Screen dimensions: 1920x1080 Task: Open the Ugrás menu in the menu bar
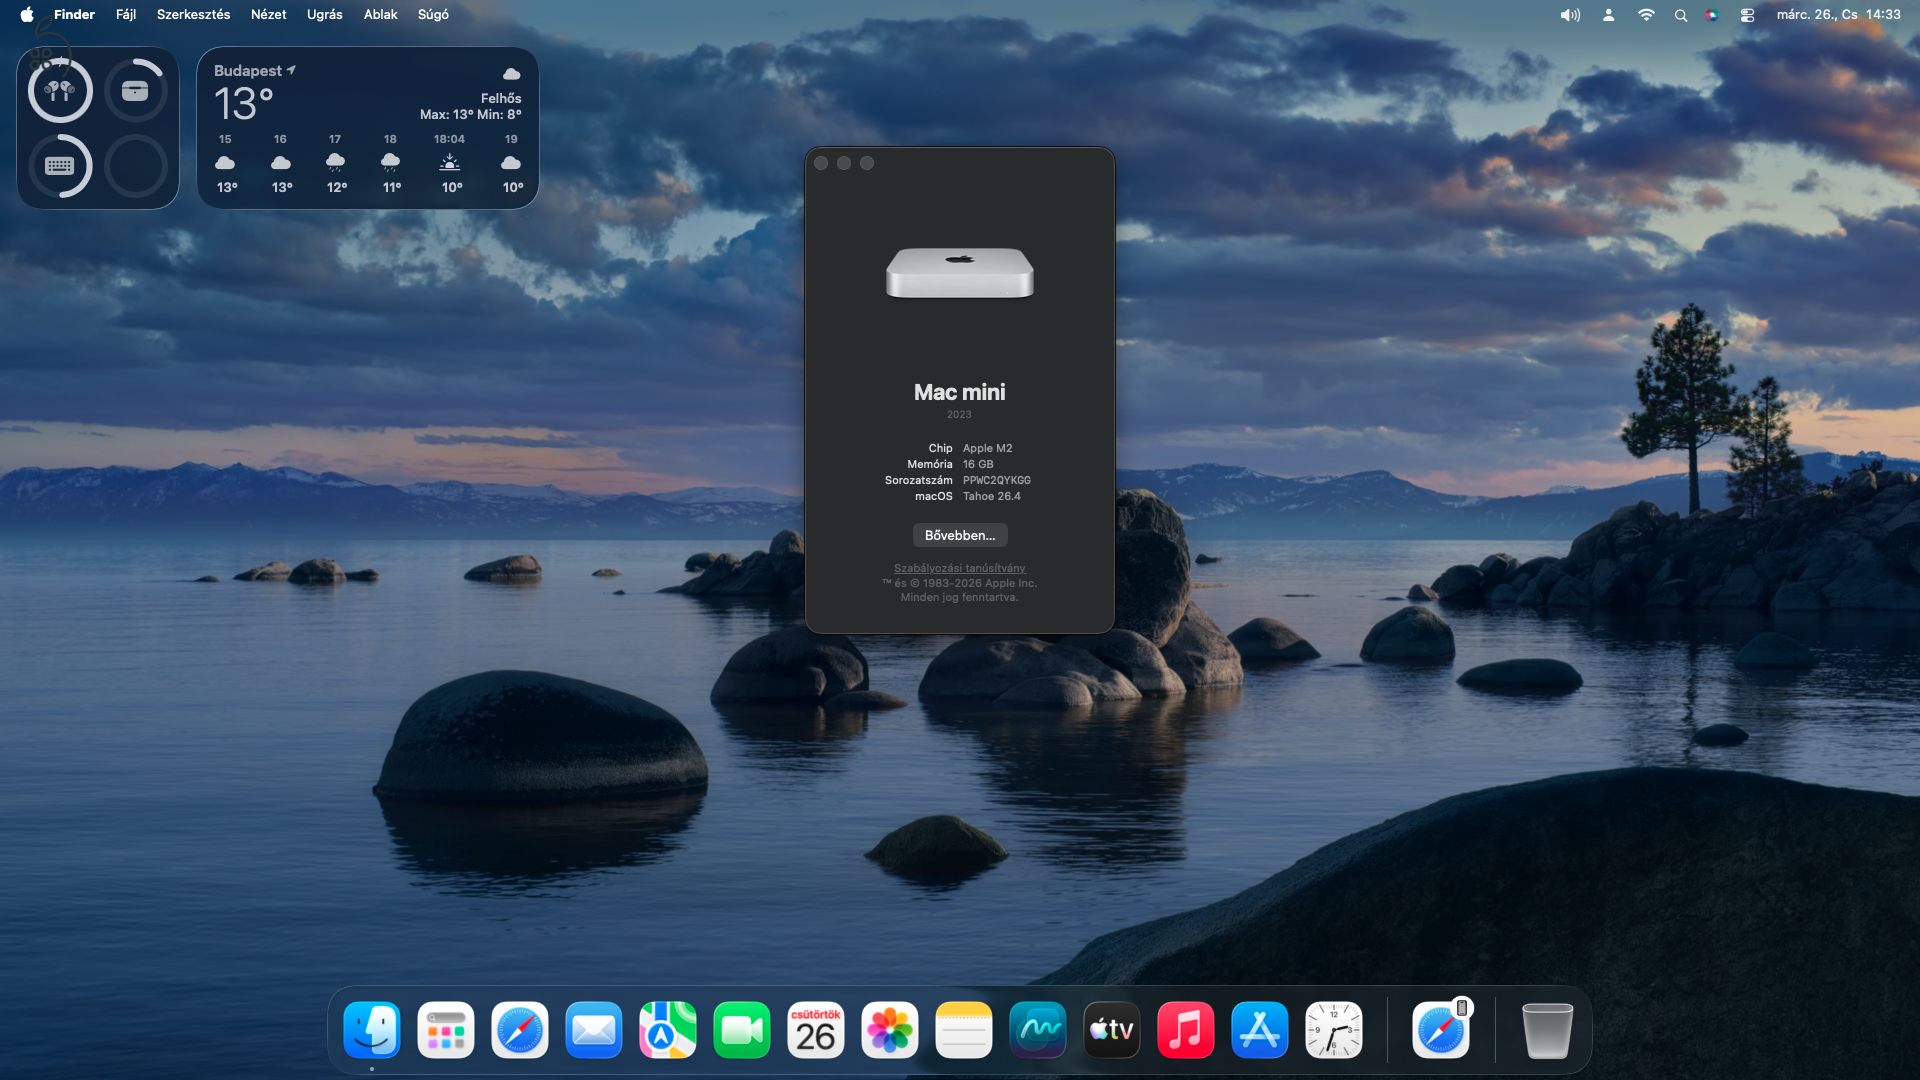click(324, 14)
